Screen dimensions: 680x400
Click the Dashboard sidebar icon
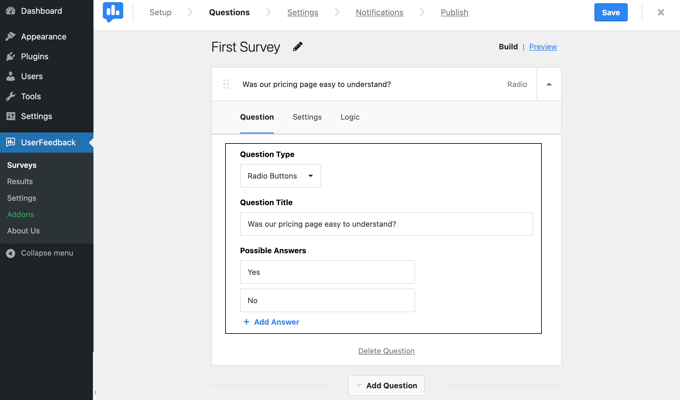tap(11, 11)
